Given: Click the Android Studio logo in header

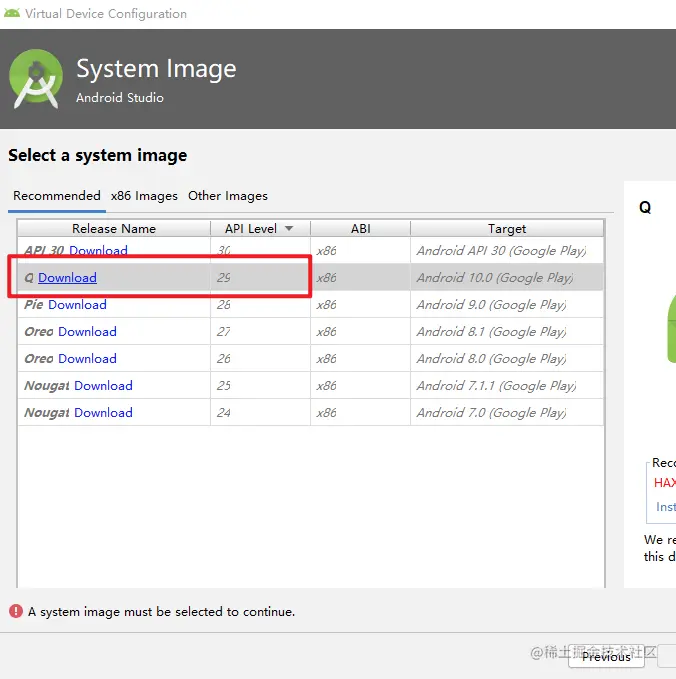Looking at the screenshot, I should [x=36, y=79].
